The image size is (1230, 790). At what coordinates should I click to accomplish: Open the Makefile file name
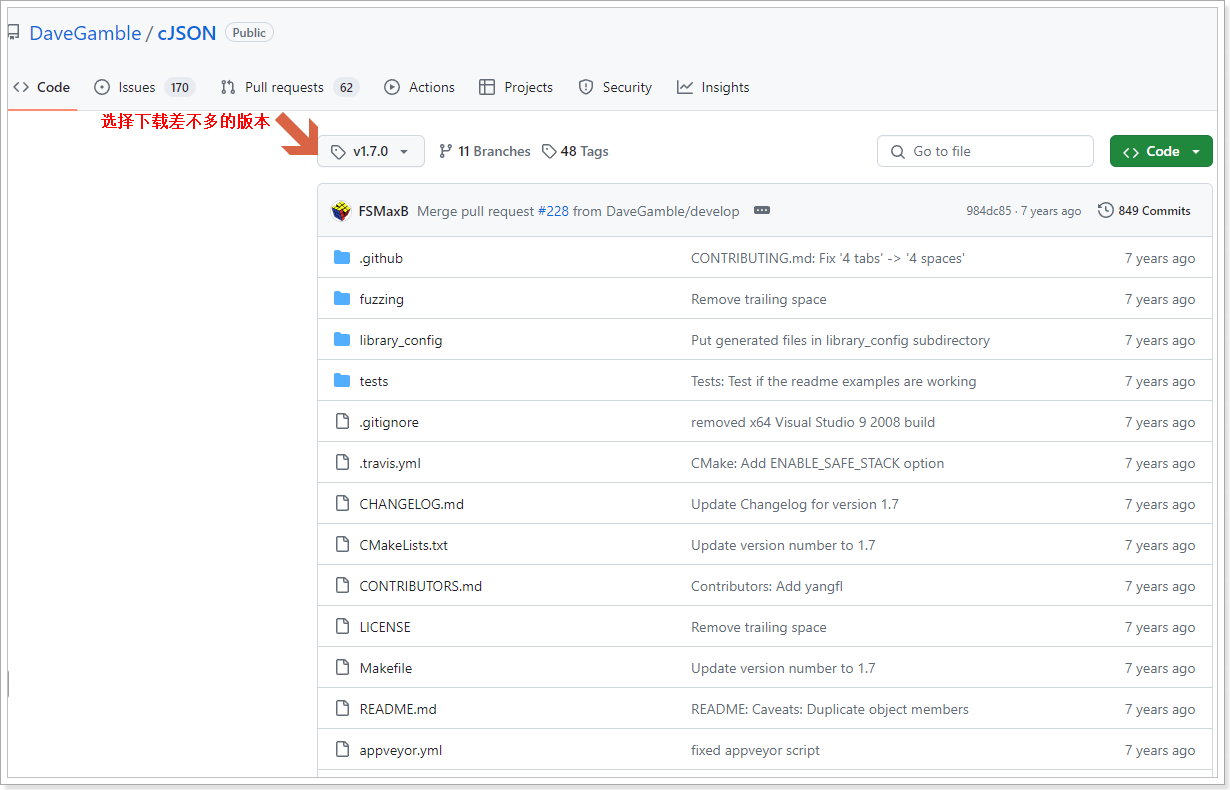(x=386, y=668)
